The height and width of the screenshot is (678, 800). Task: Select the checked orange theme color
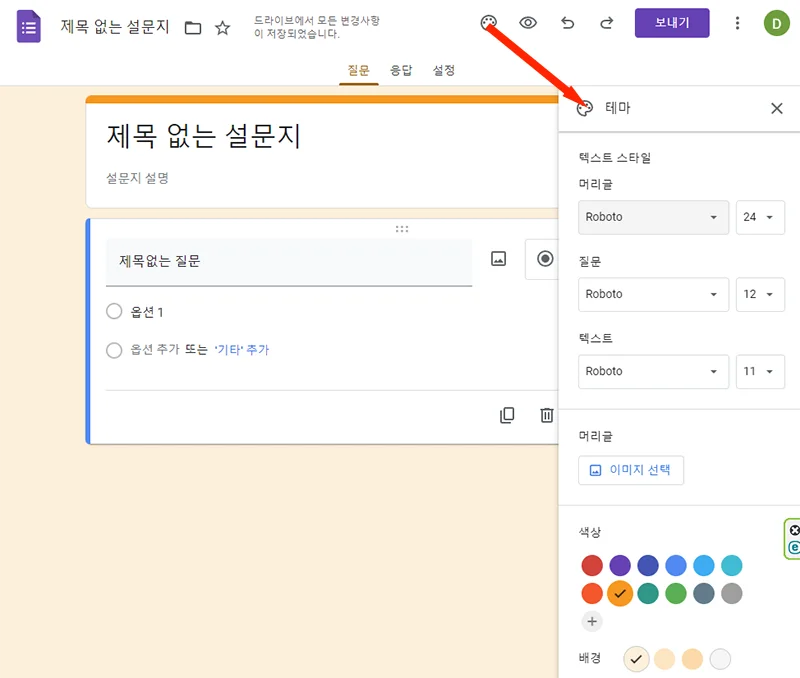click(620, 593)
